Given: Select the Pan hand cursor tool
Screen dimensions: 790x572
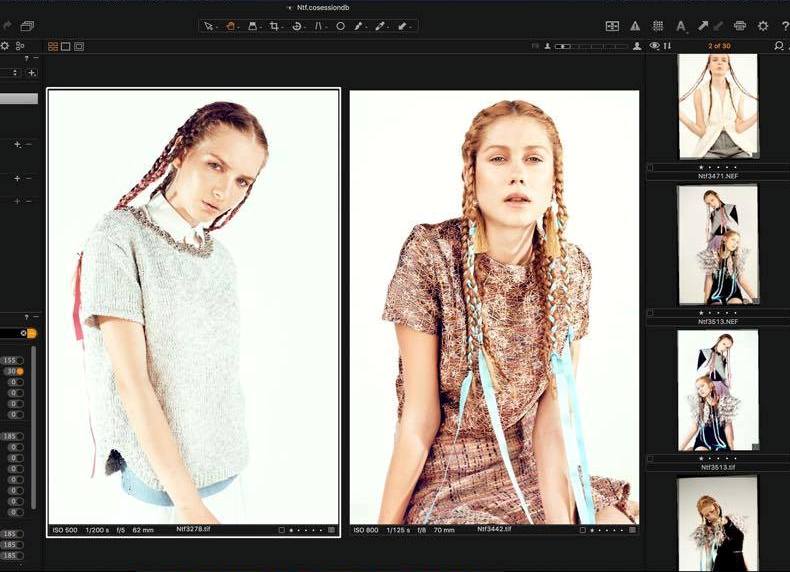Looking at the screenshot, I should coord(230,26).
